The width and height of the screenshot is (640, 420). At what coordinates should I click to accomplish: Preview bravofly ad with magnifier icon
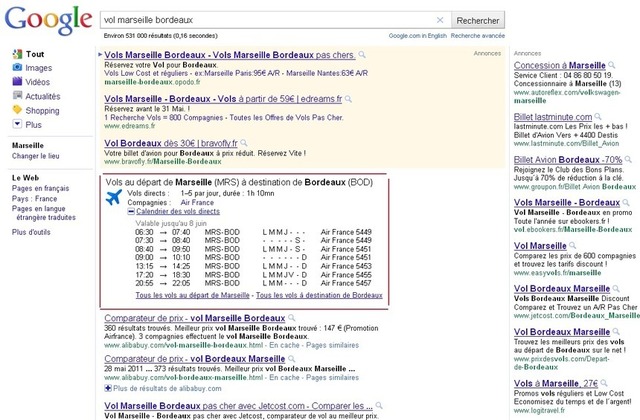[244, 143]
